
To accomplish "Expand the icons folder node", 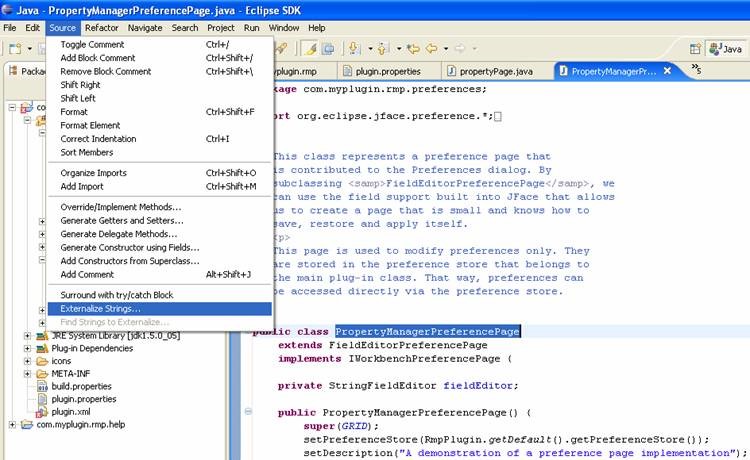I will tap(28, 361).
